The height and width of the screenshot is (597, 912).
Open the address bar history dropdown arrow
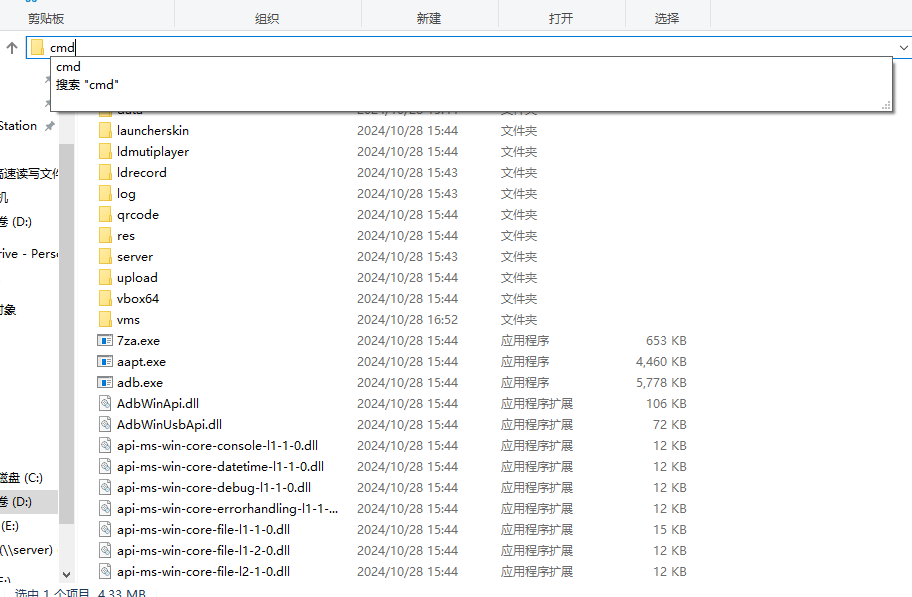[x=903, y=47]
